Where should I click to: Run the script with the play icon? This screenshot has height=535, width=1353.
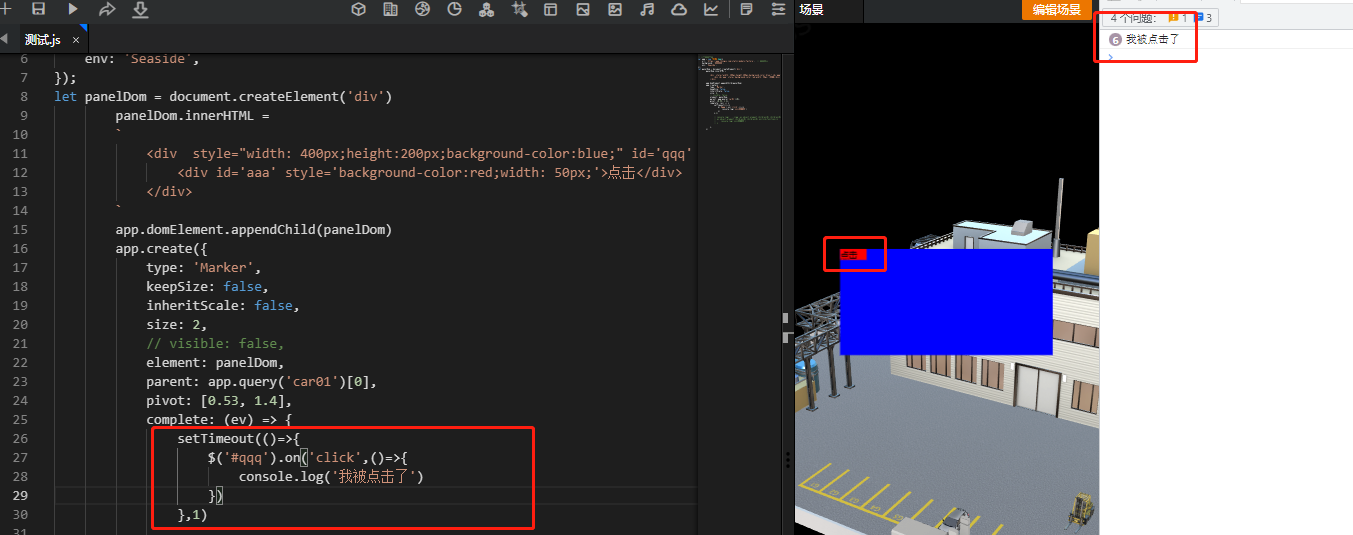click(x=73, y=9)
